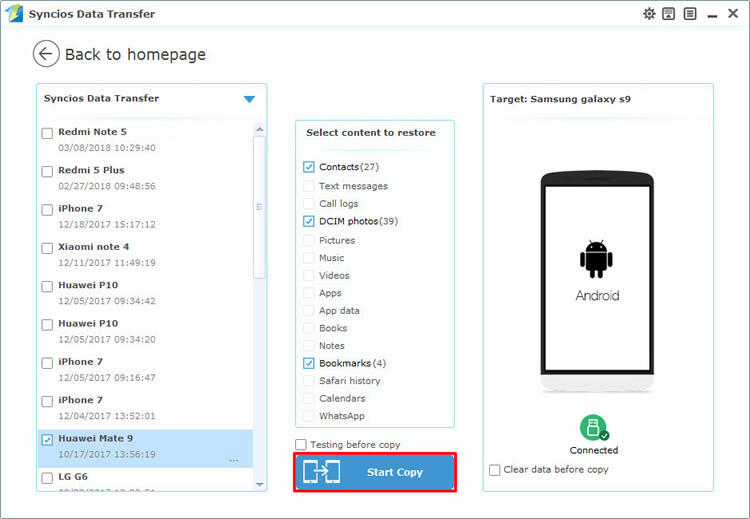Open the settings gear icon
This screenshot has height=519, width=750.
tap(649, 14)
